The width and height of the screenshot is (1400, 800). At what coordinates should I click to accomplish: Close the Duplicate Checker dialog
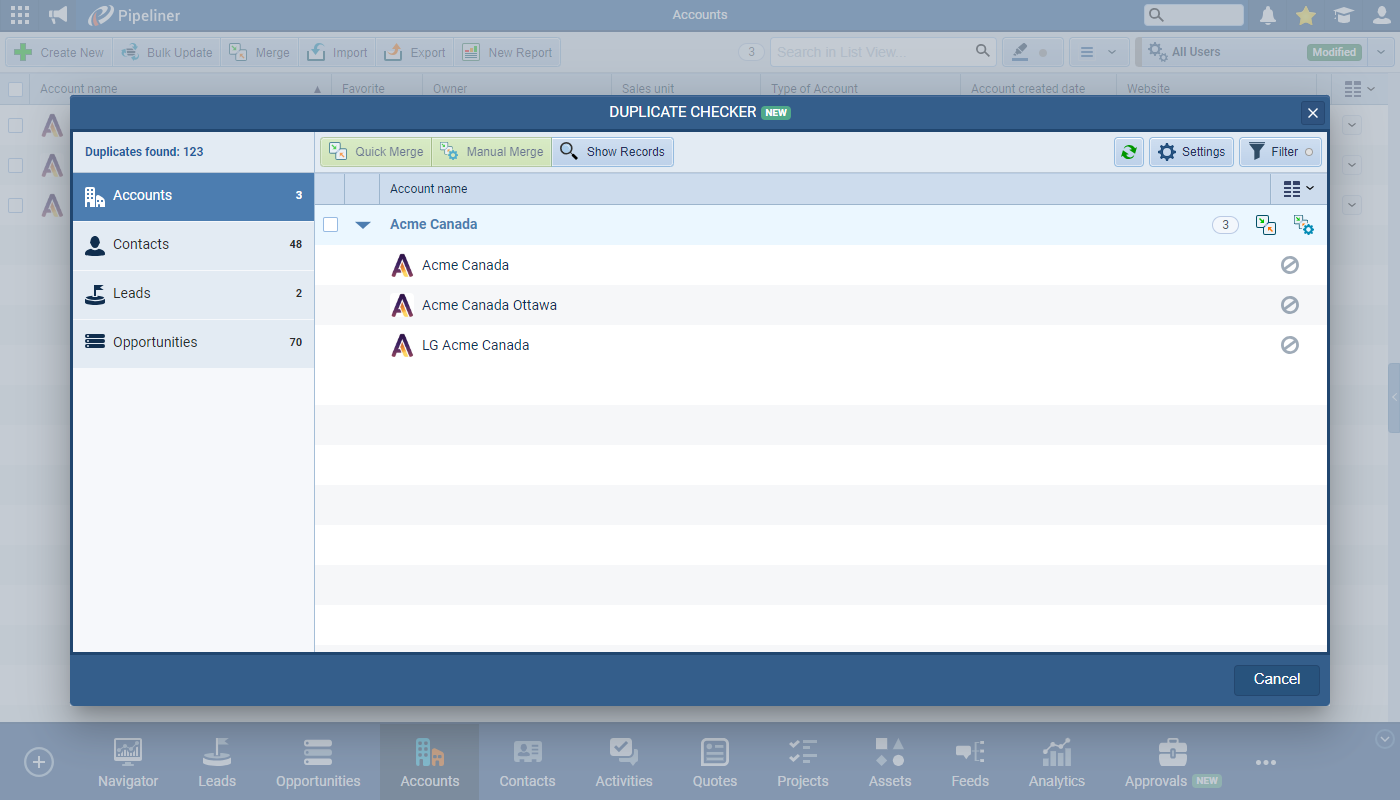click(1313, 113)
